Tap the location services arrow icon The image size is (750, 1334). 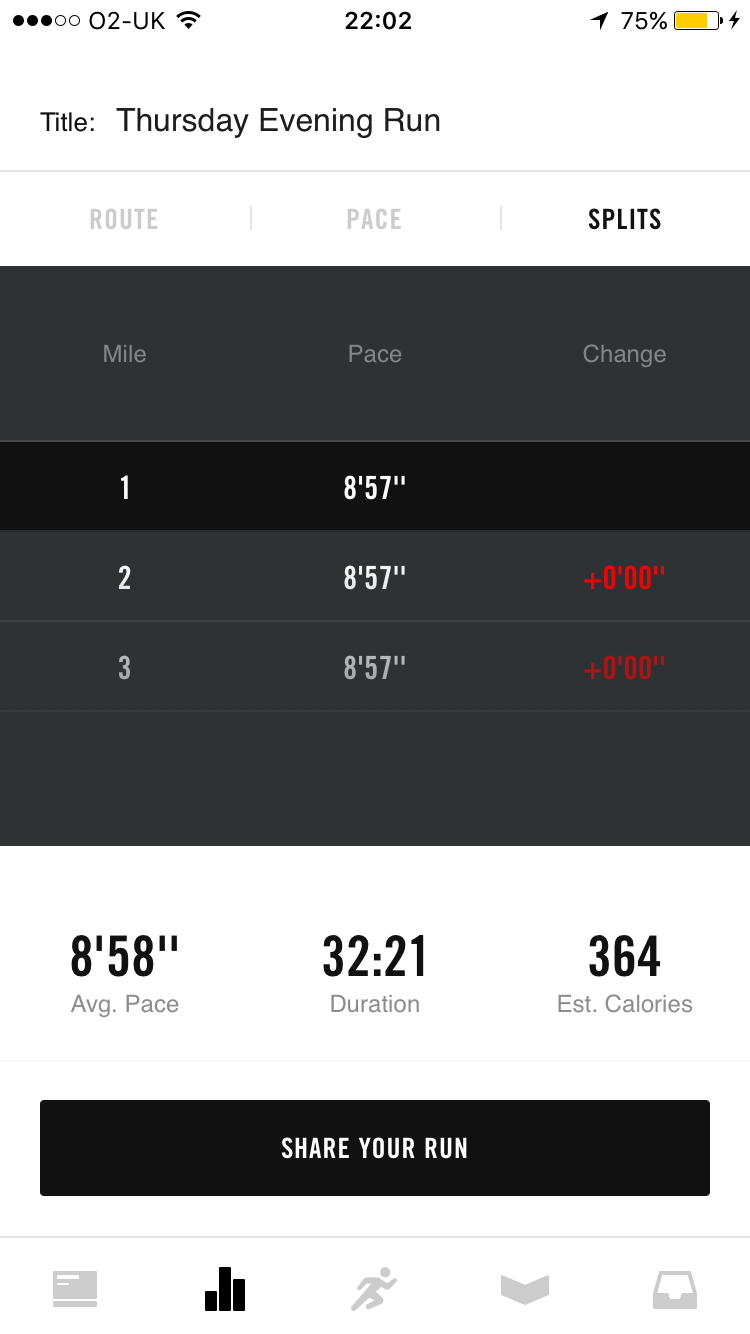pos(599,21)
